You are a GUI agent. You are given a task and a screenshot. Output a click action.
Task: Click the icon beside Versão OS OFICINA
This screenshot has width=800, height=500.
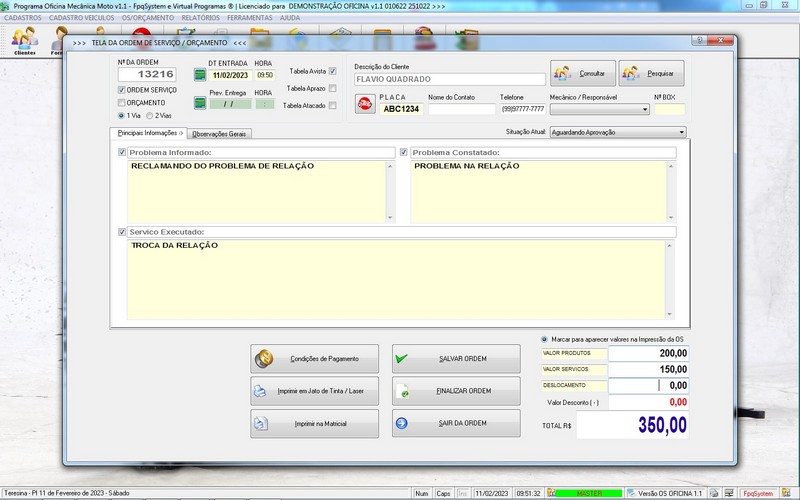point(632,493)
